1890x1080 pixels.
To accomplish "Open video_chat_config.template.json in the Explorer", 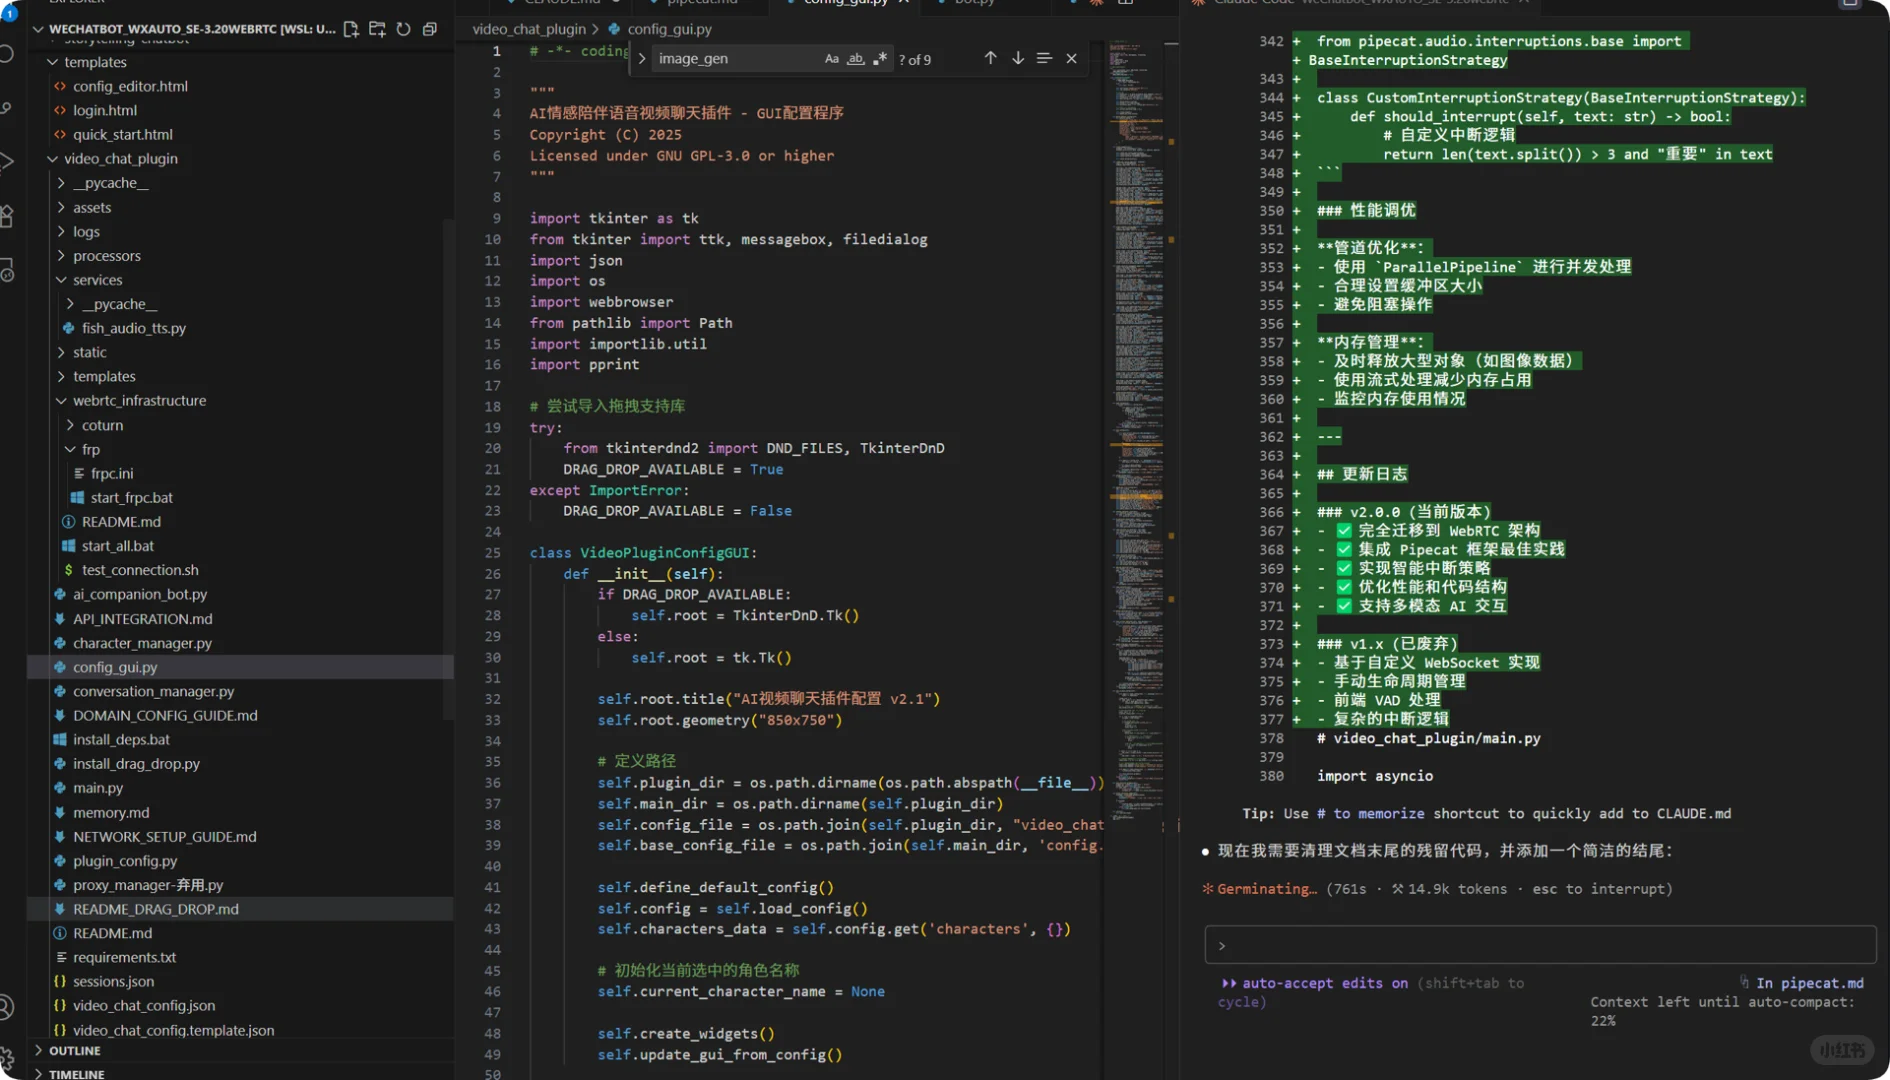I will (x=173, y=1030).
